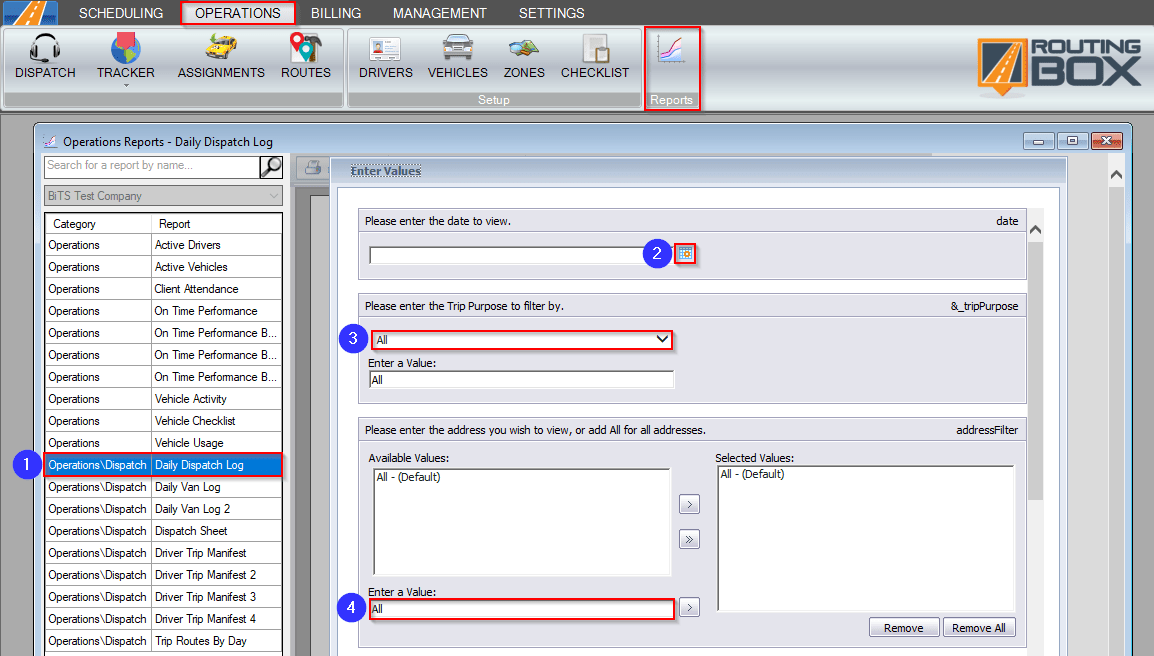Expand the Tracker dropdown arrow
This screenshot has height=656, width=1154.
tap(126, 85)
